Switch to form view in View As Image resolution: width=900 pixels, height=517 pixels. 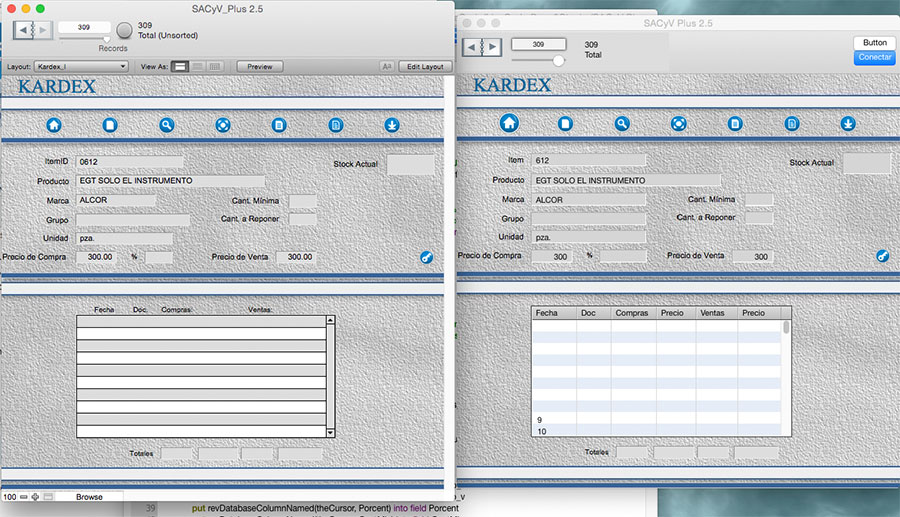point(180,66)
